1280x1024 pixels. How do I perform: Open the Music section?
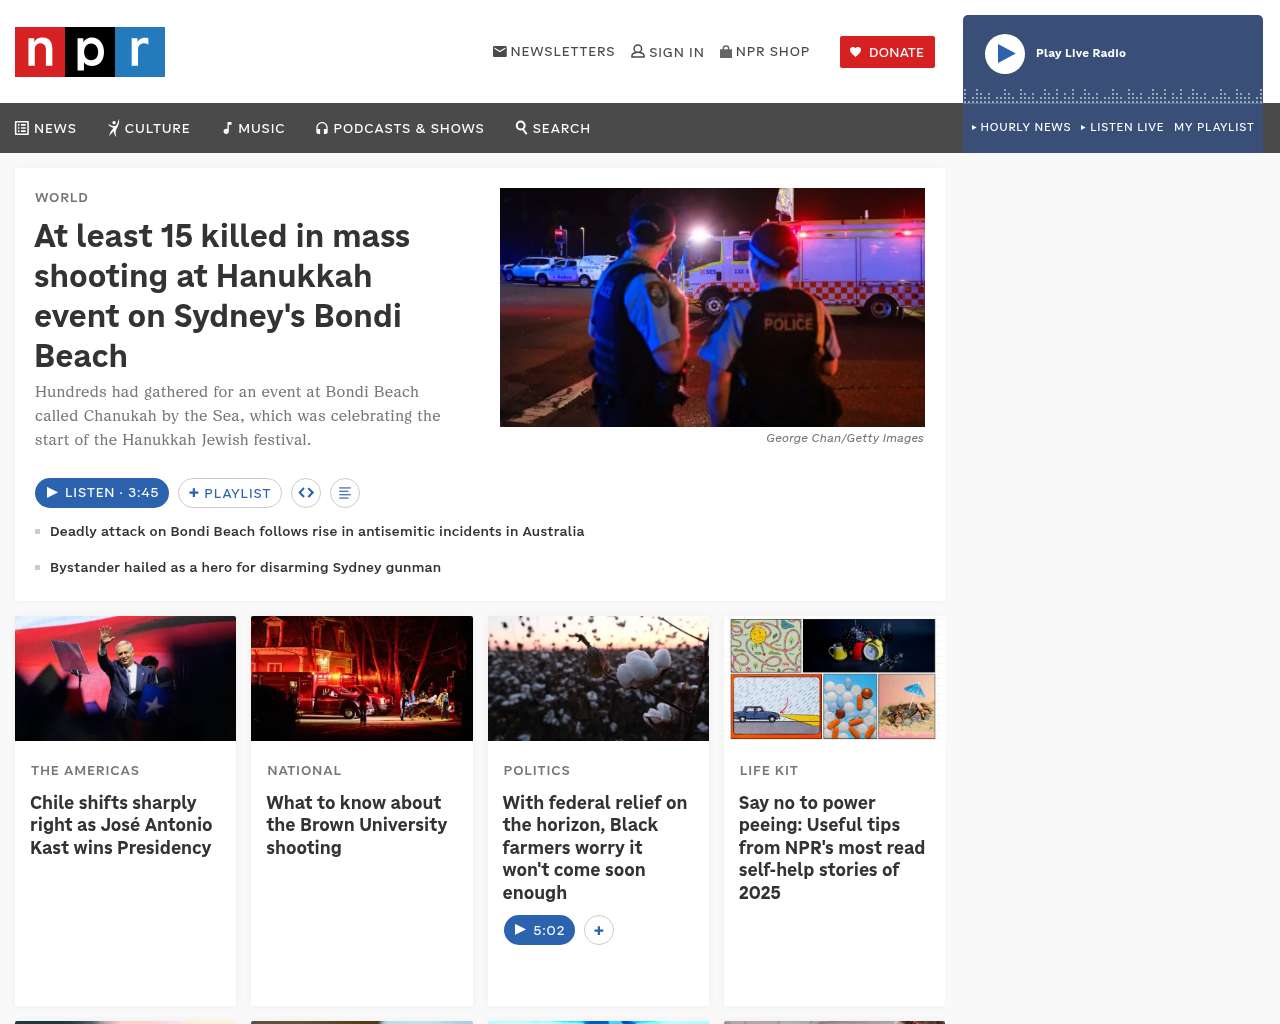[254, 128]
